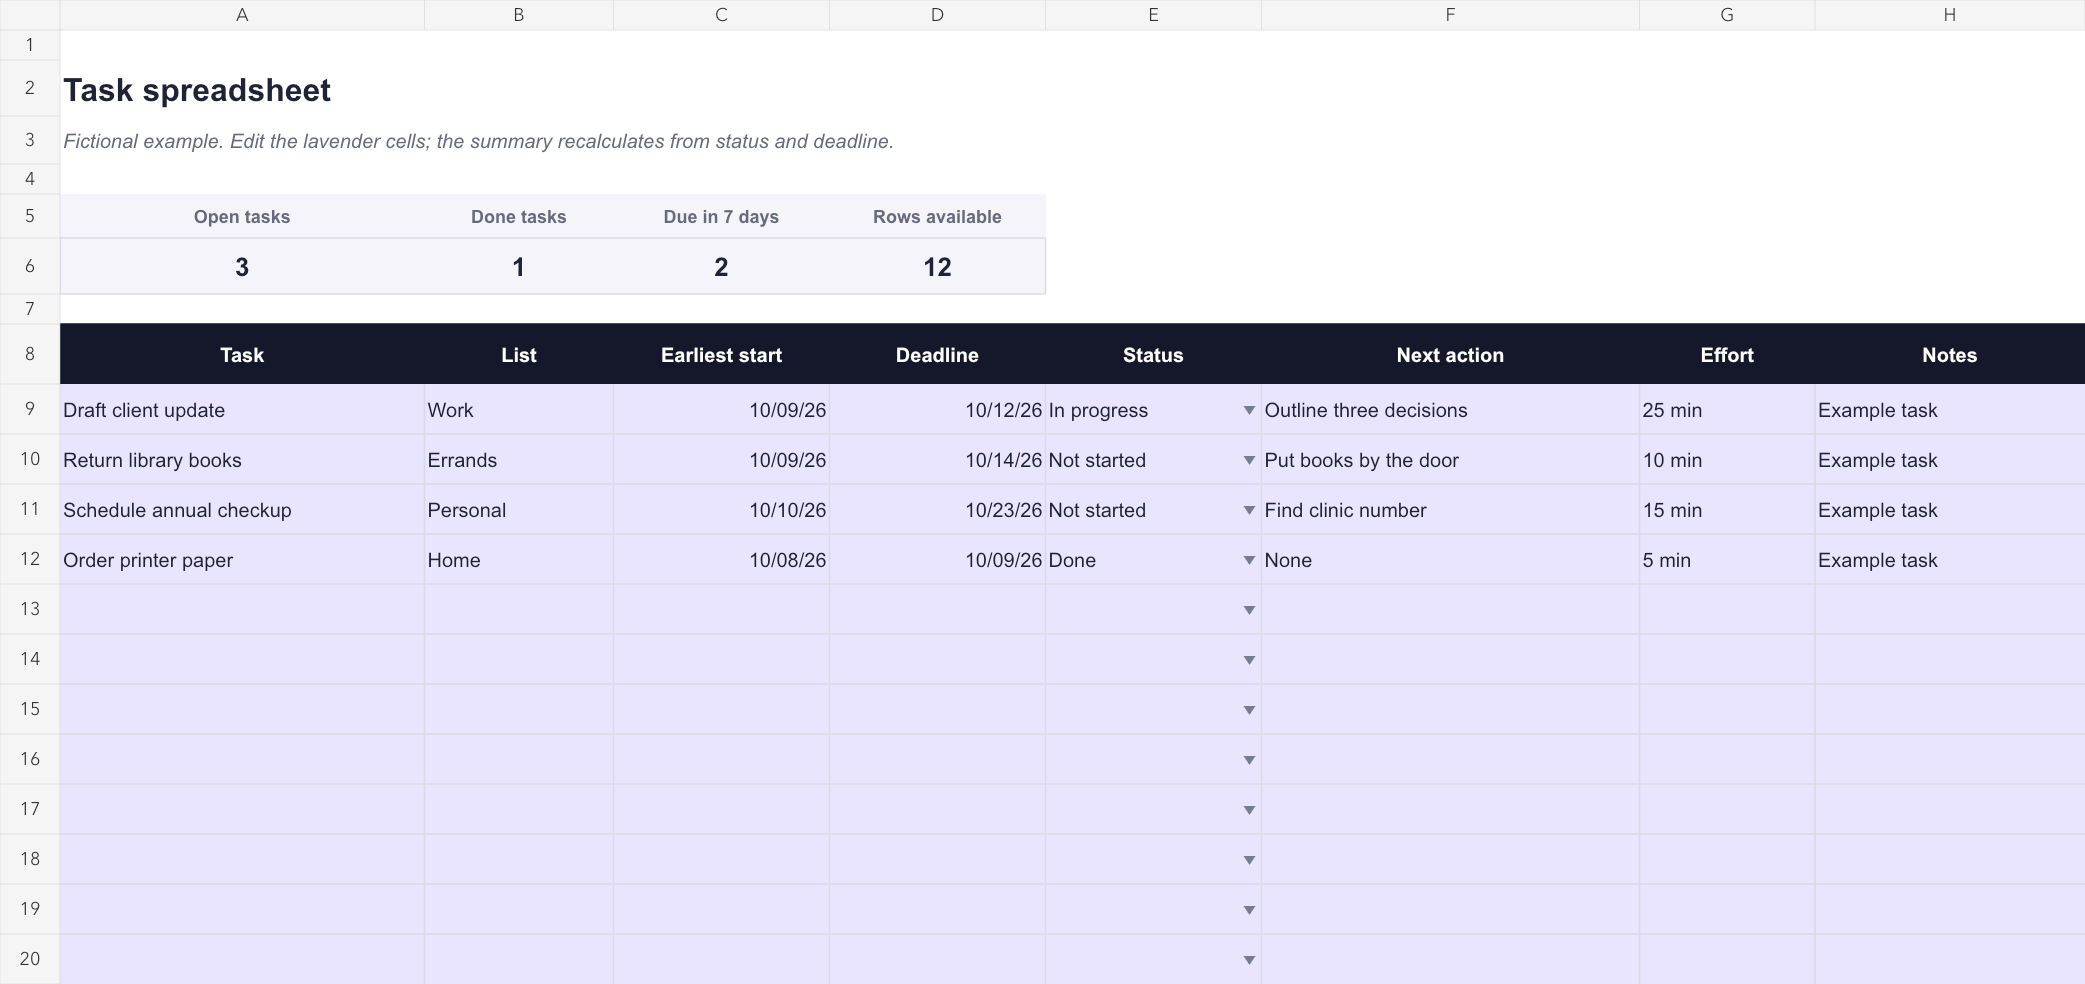Click the 'Task spreadsheet' title cell
This screenshot has height=984, width=2085.
(242, 90)
